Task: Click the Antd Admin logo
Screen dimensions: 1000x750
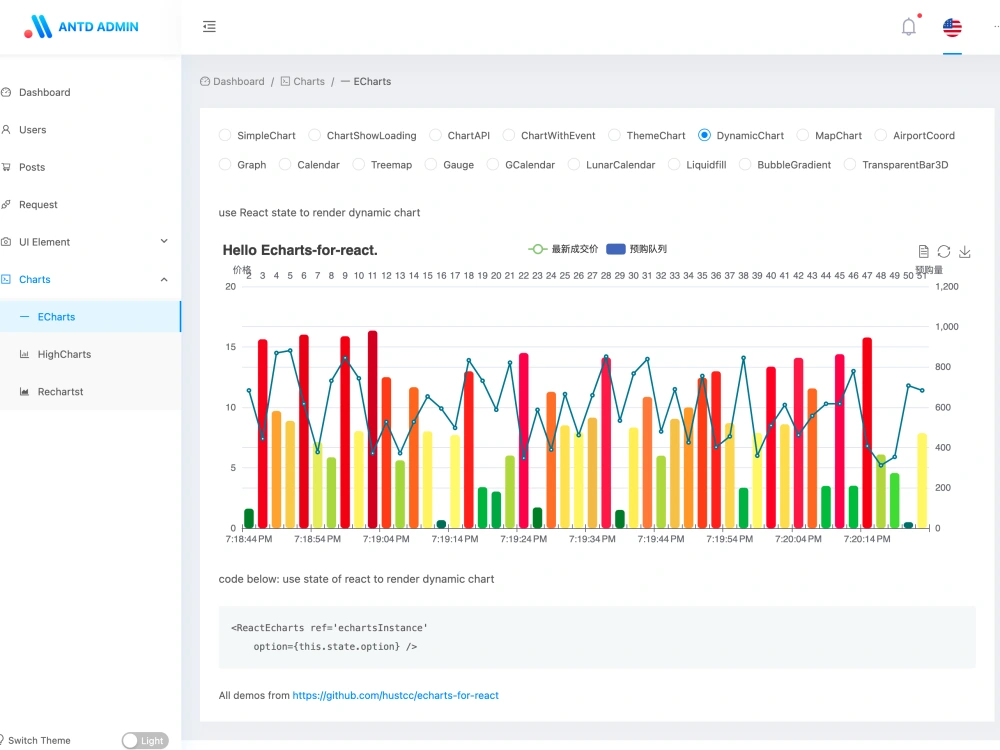Action: tap(81, 27)
